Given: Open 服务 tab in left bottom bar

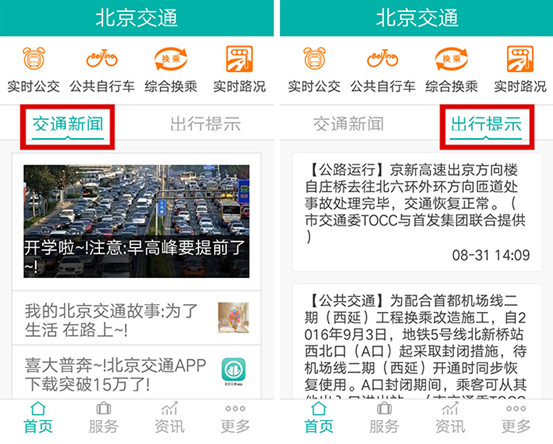Looking at the screenshot, I should (x=103, y=418).
